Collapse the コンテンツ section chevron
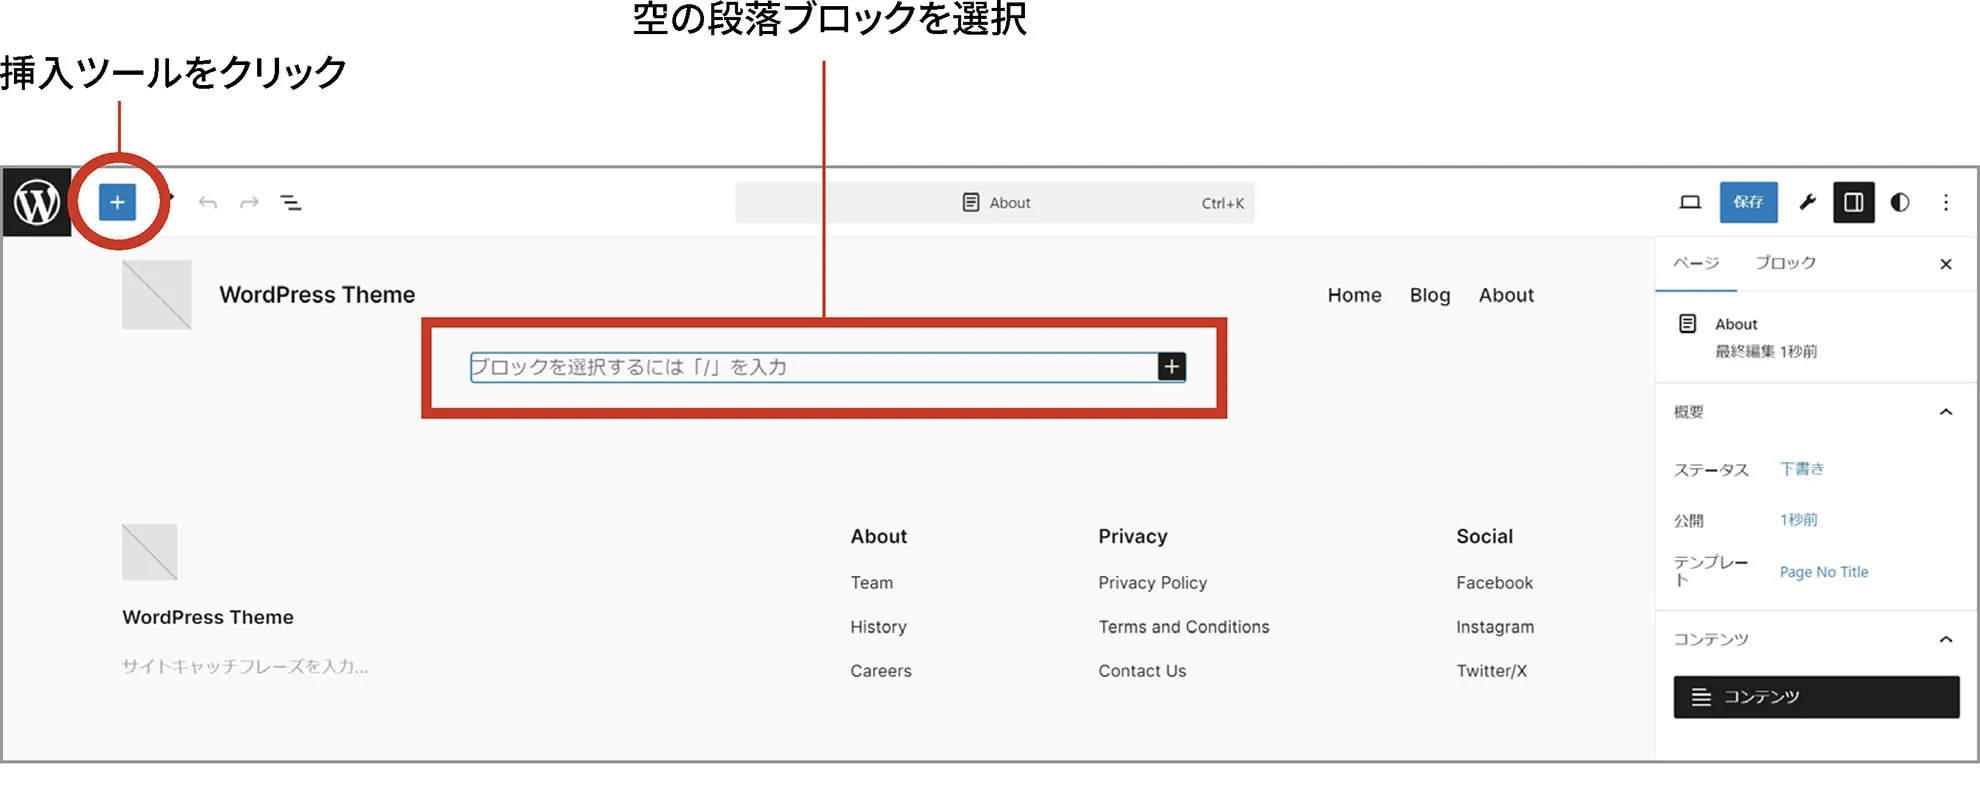 [1945, 639]
